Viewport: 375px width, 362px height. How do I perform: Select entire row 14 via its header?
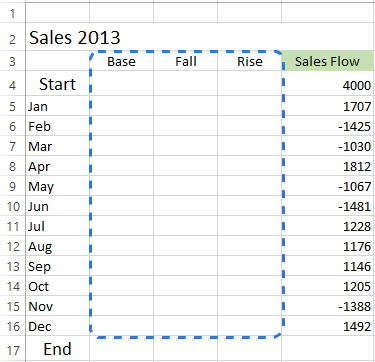(x=12, y=286)
